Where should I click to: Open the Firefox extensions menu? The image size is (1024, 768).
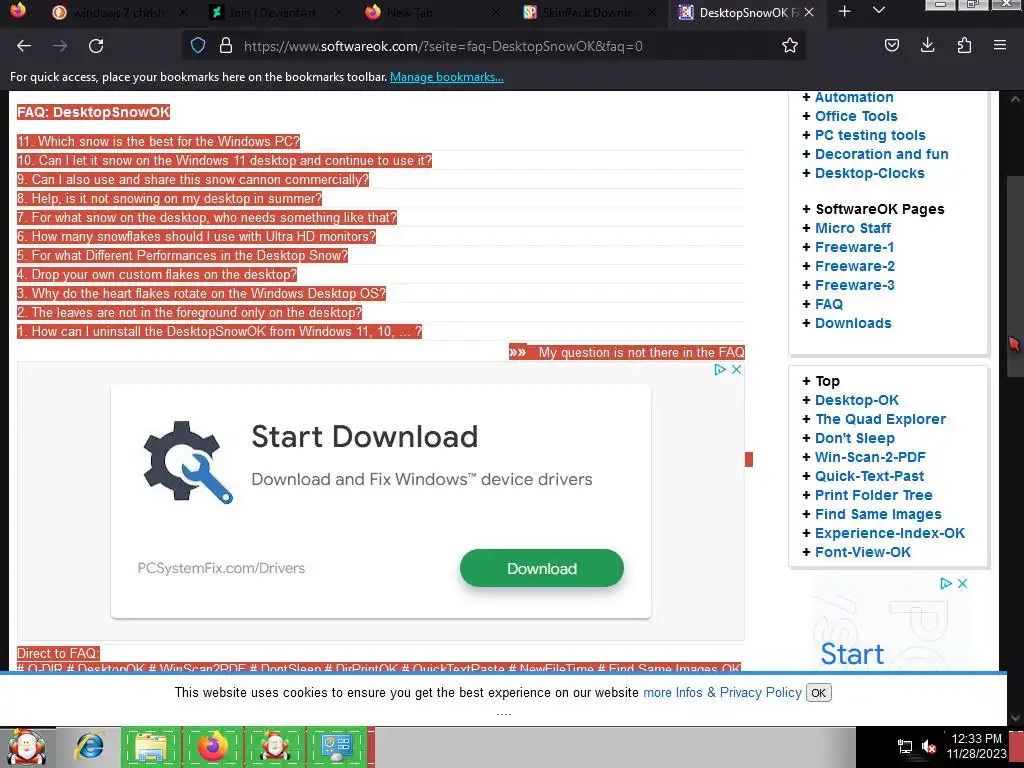964,45
